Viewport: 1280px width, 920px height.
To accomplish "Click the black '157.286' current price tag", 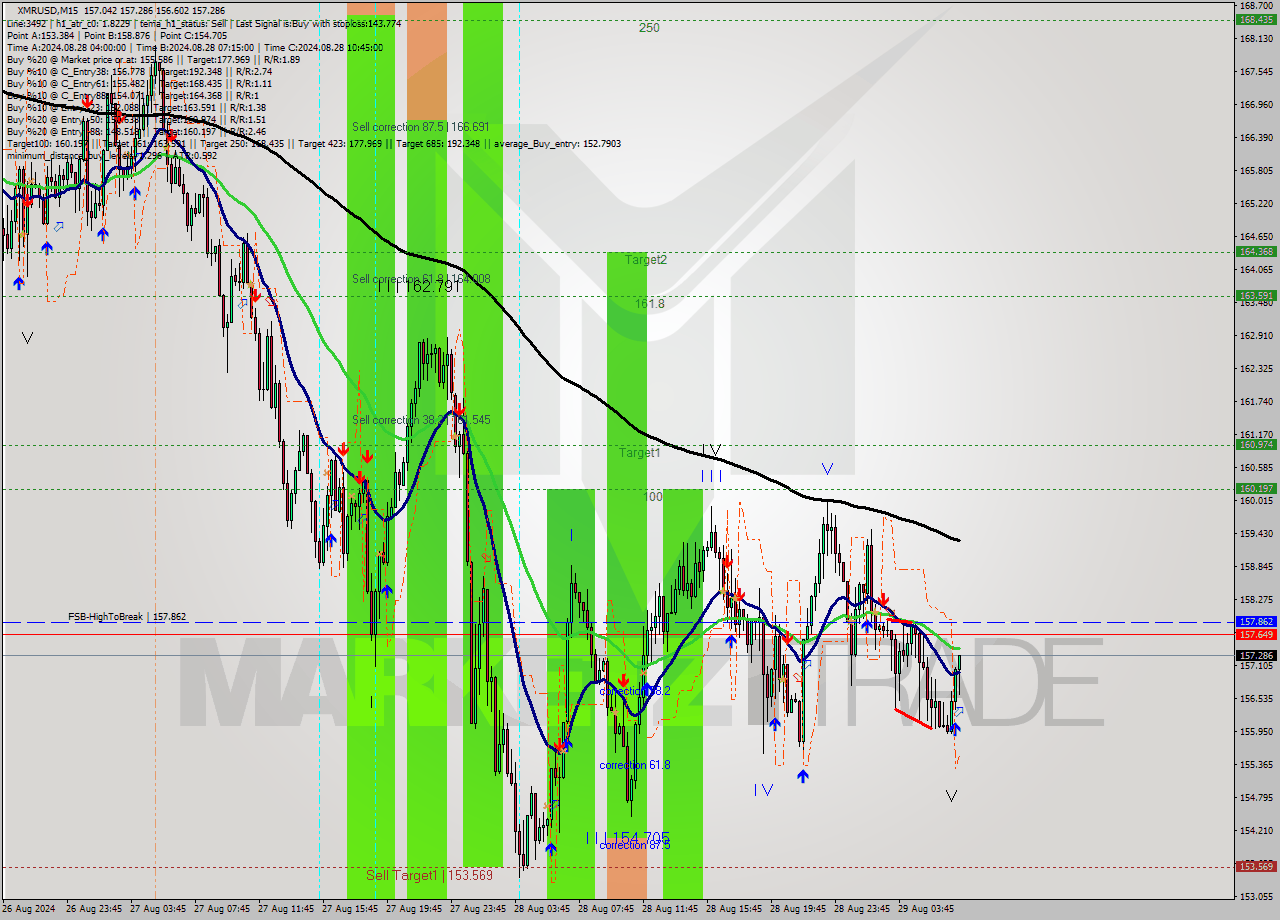I will tap(1256, 655).
